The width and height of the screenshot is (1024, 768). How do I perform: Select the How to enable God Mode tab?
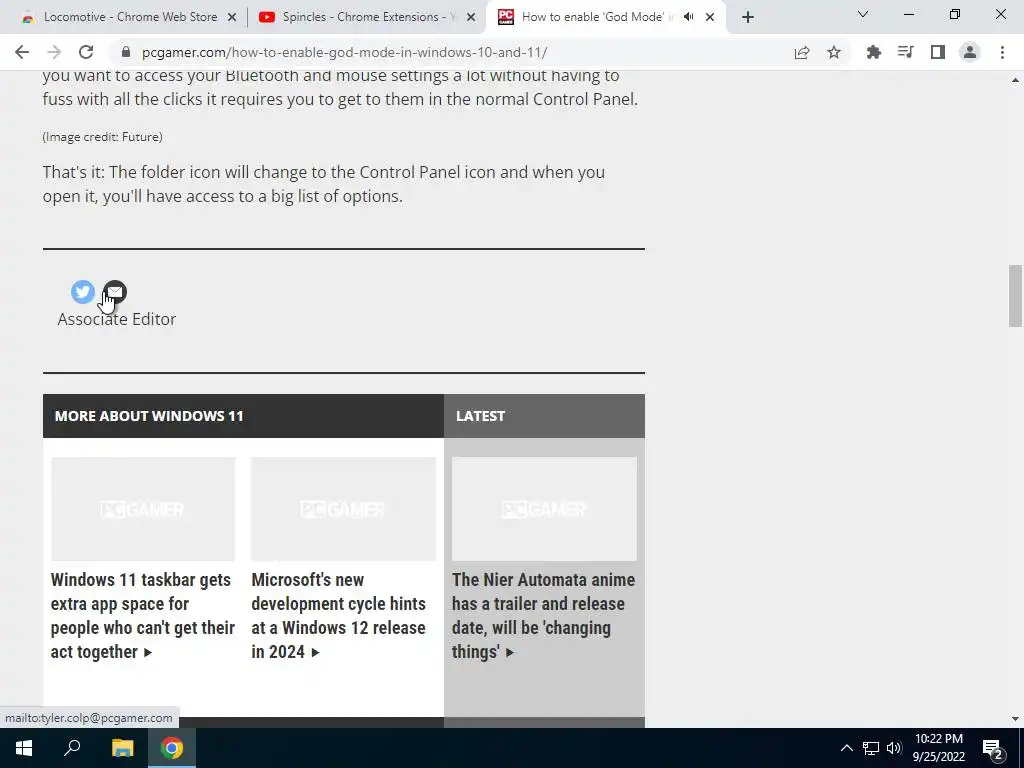[604, 17]
